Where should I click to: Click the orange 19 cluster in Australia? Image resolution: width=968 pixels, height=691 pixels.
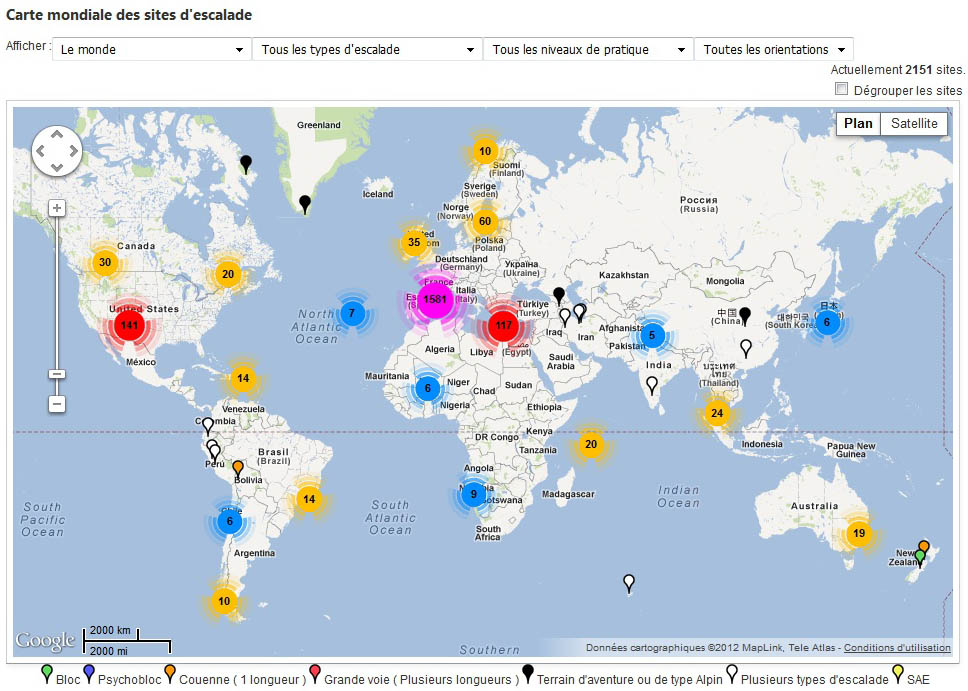(x=859, y=534)
